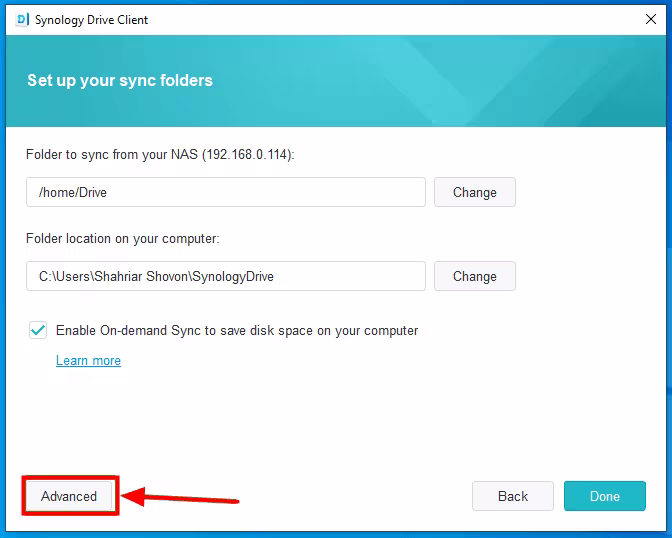Go Back to the previous step

pyautogui.click(x=513, y=496)
